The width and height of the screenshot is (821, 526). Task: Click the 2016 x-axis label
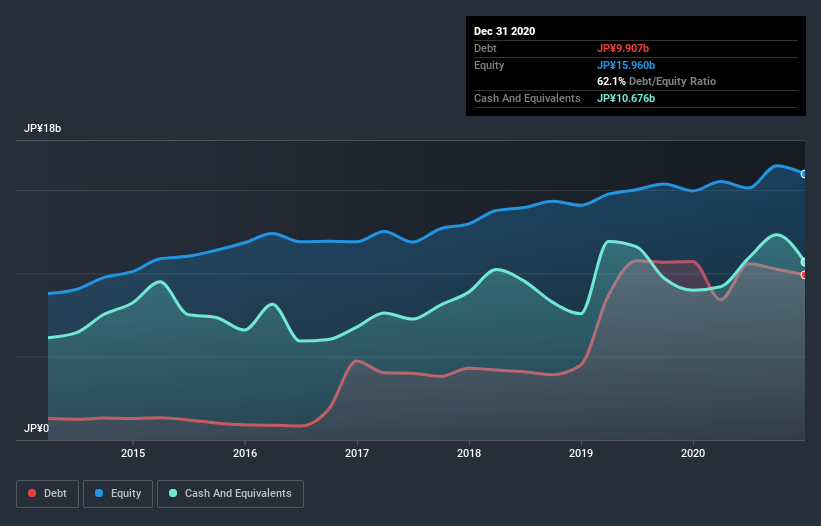(245, 453)
